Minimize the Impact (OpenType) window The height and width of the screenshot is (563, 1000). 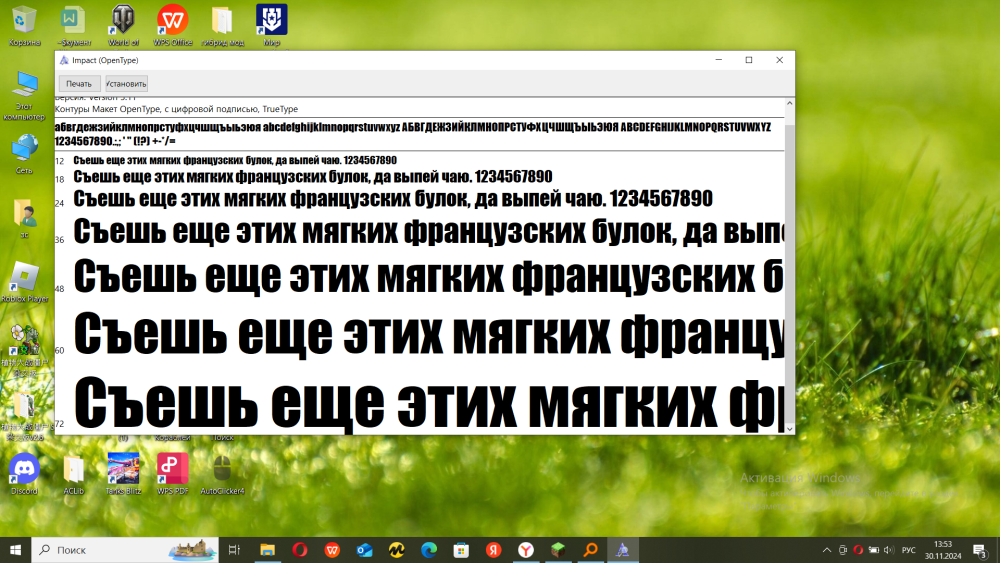point(719,60)
